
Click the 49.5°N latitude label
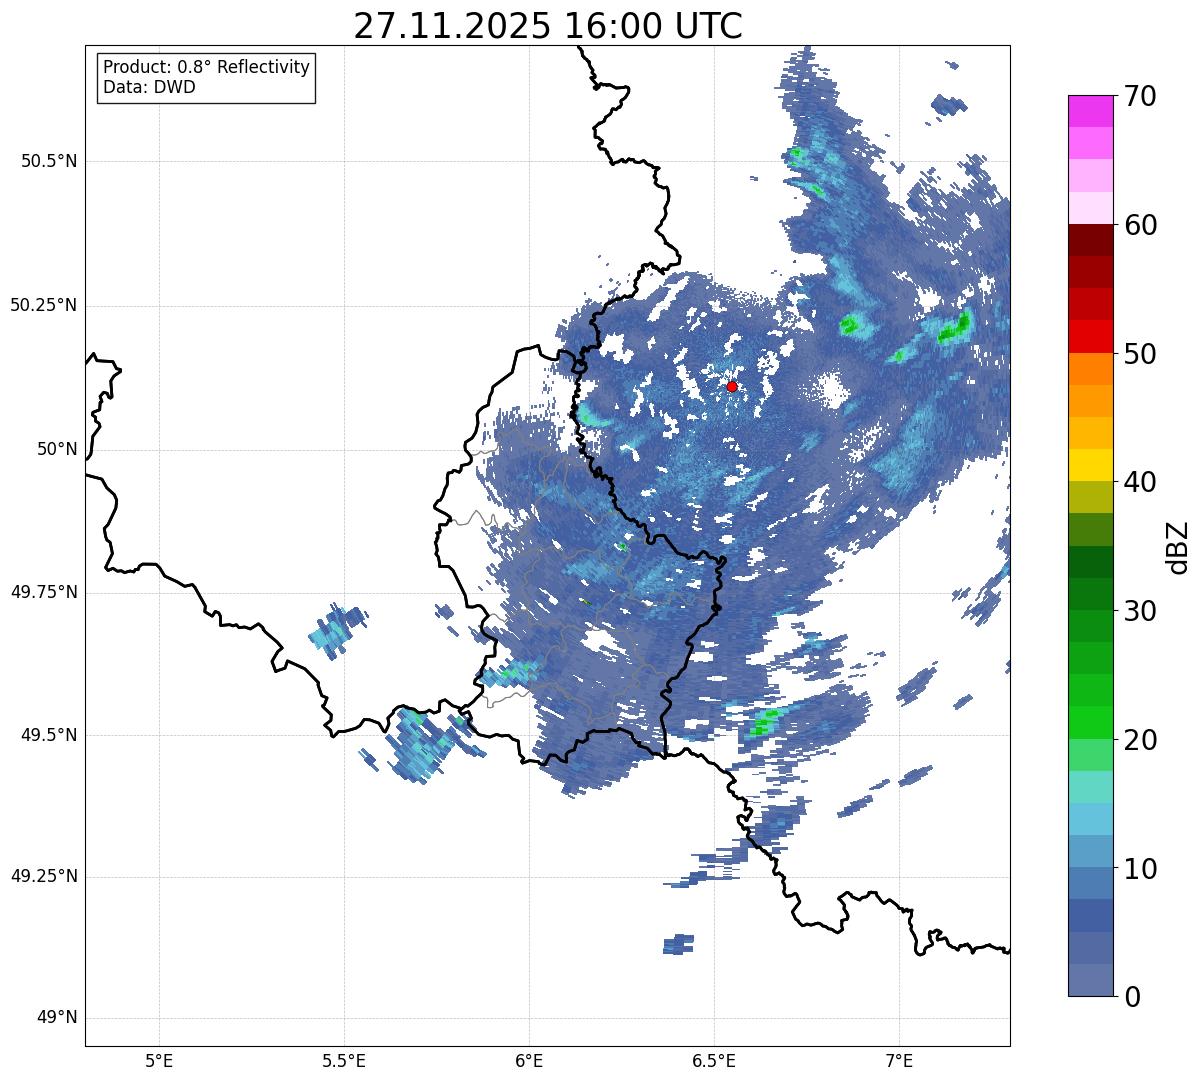[x=49, y=735]
